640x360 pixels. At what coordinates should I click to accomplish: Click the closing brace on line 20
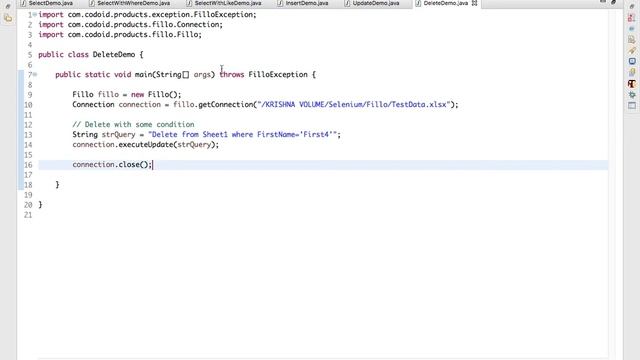coord(40,205)
